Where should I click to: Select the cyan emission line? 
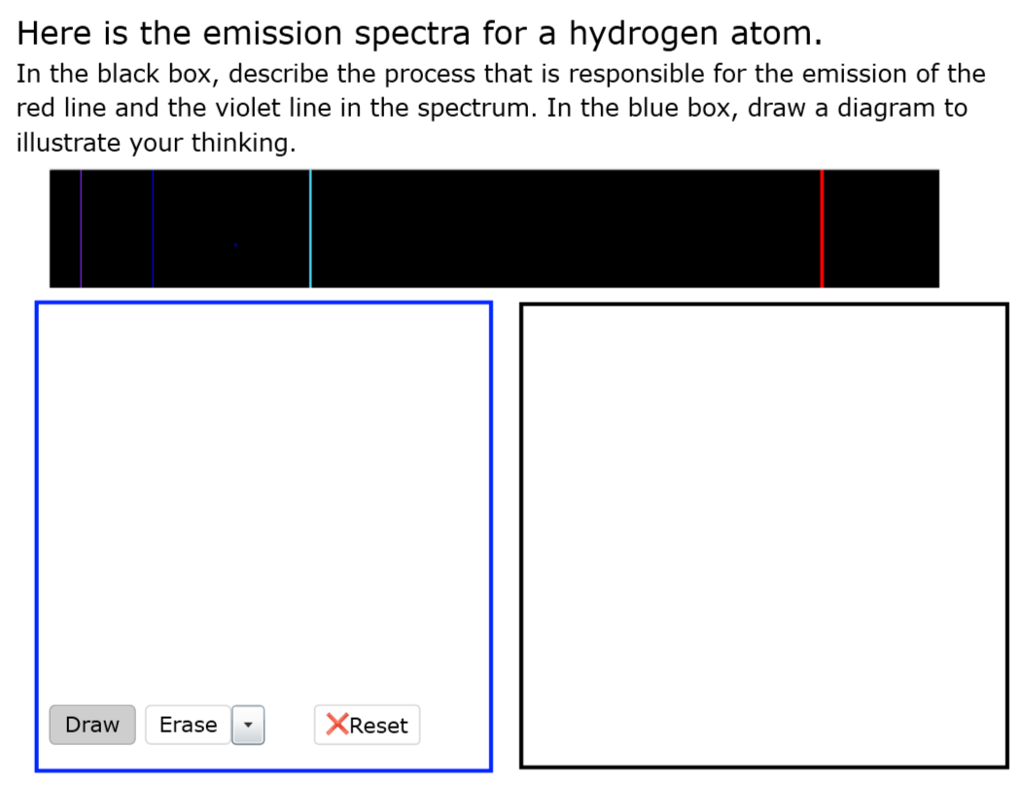pyautogui.click(x=310, y=228)
